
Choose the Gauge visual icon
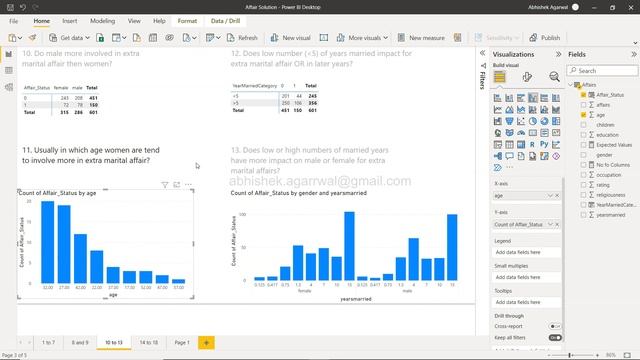point(521,133)
